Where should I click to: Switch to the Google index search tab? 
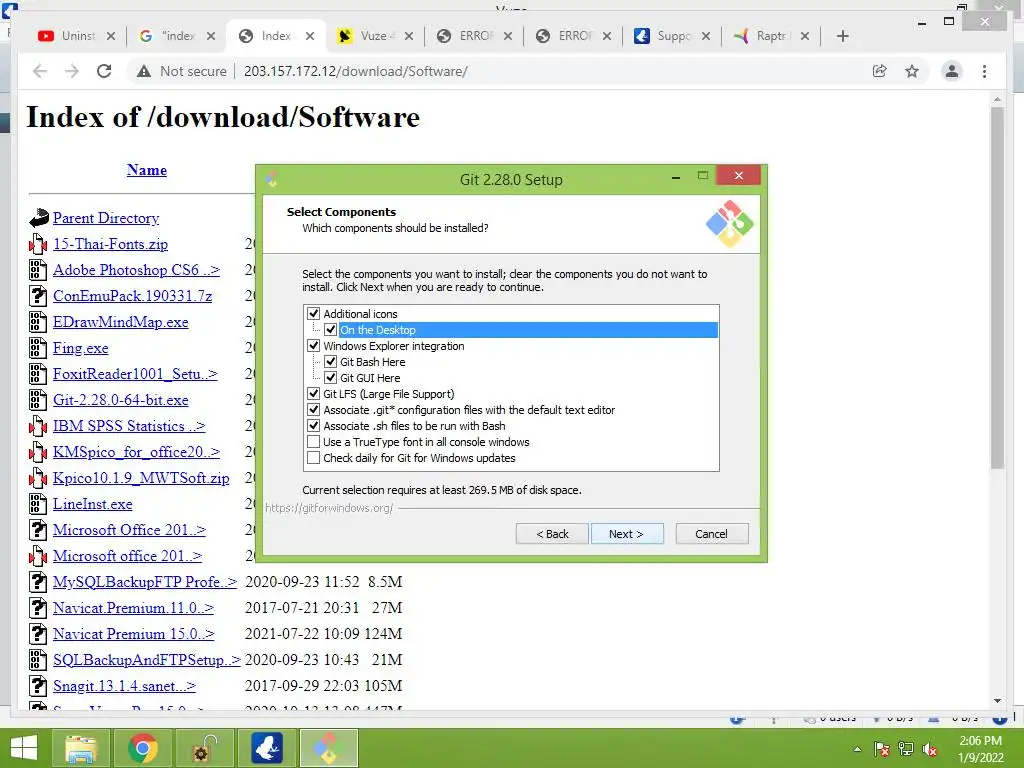click(176, 36)
